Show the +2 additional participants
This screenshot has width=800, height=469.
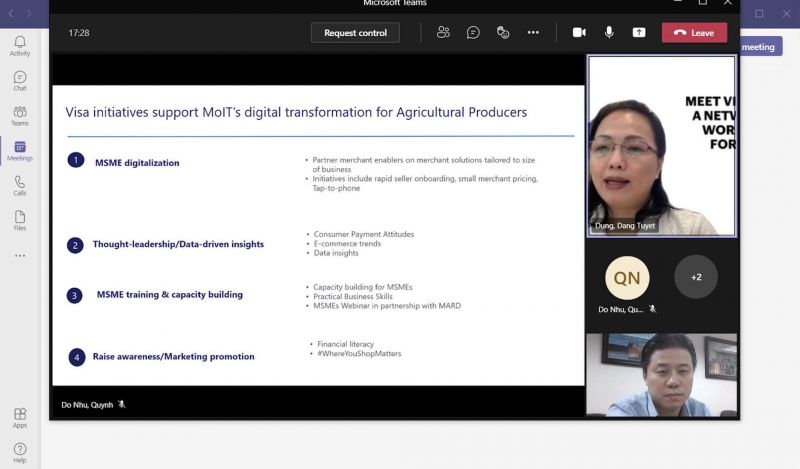pos(696,277)
